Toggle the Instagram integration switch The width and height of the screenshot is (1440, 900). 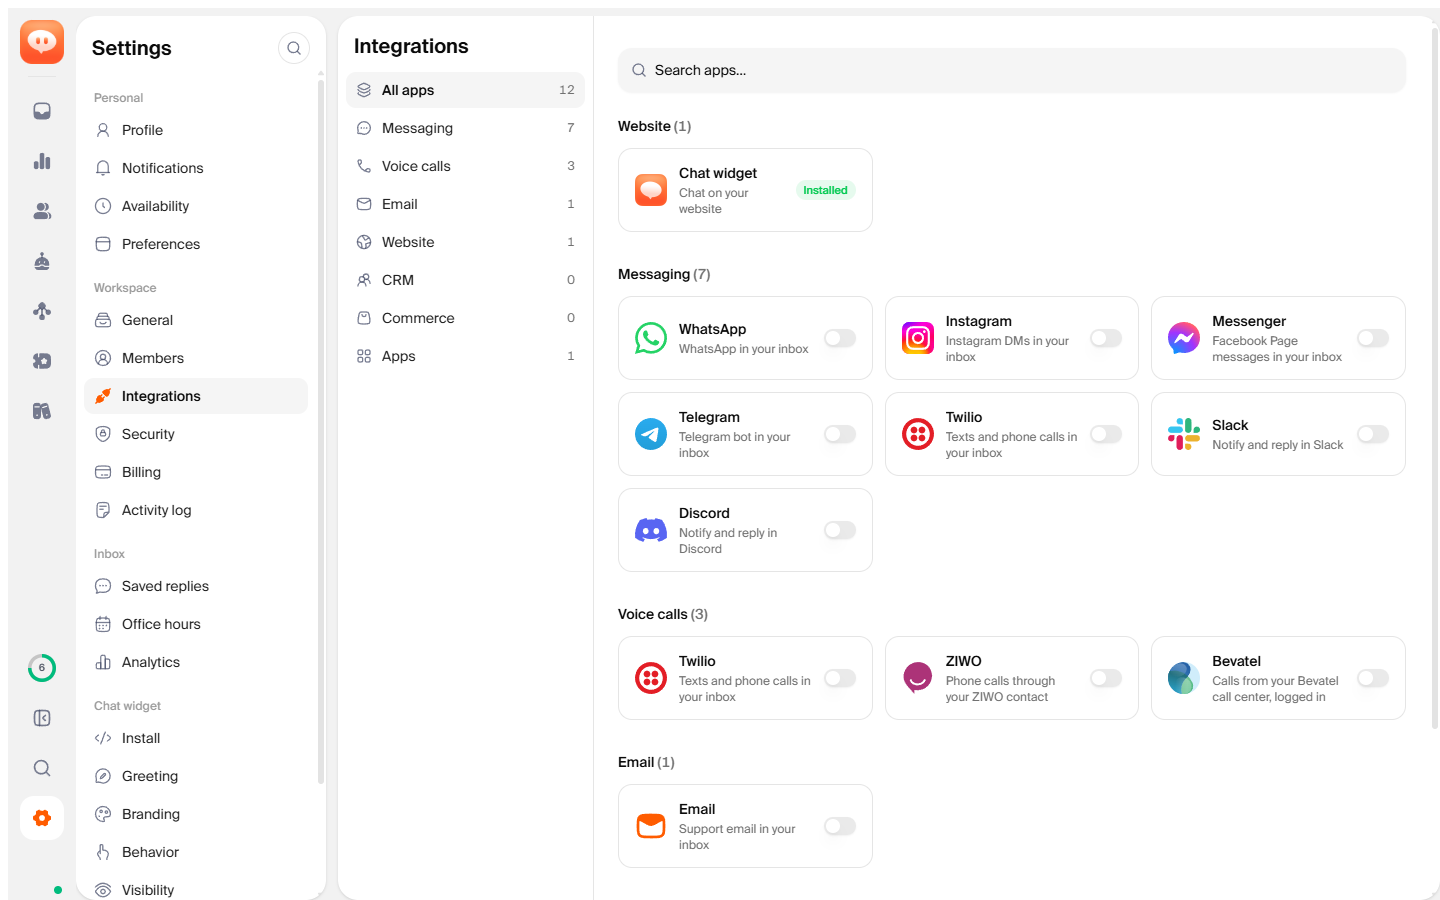pos(1106,338)
